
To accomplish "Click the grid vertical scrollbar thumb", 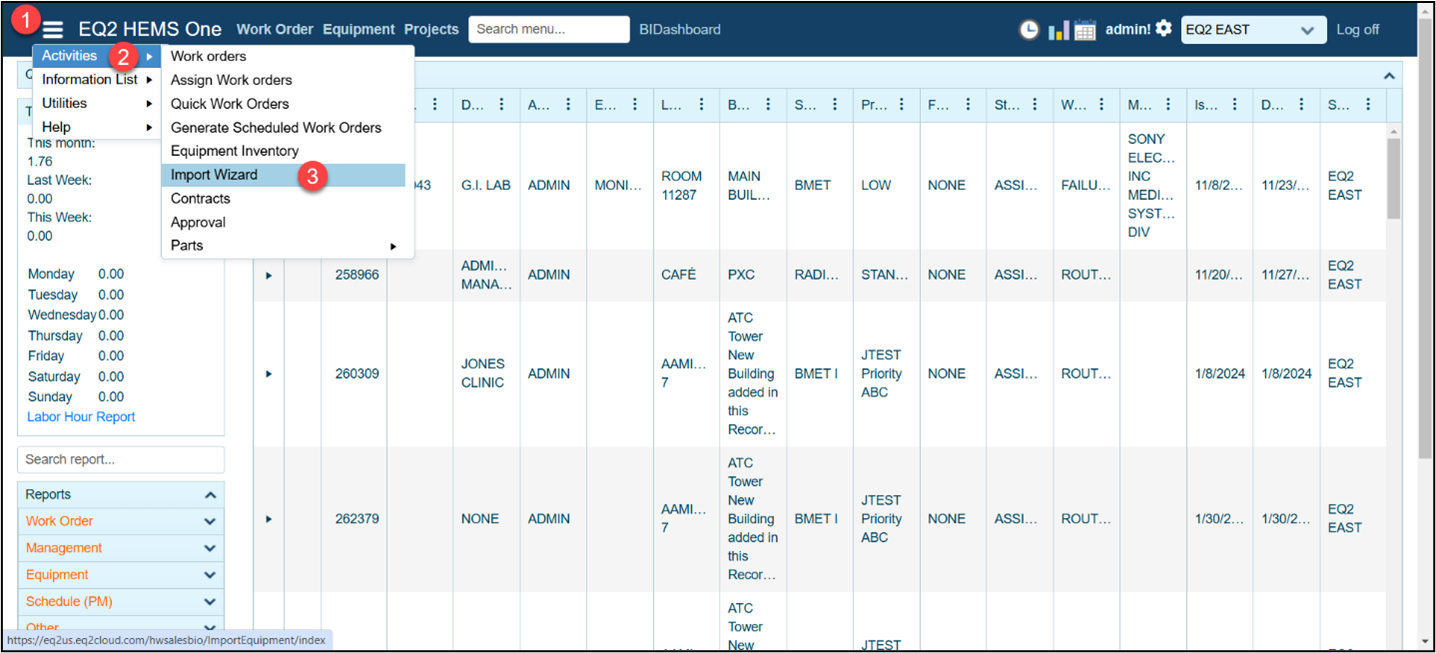I will (1393, 178).
